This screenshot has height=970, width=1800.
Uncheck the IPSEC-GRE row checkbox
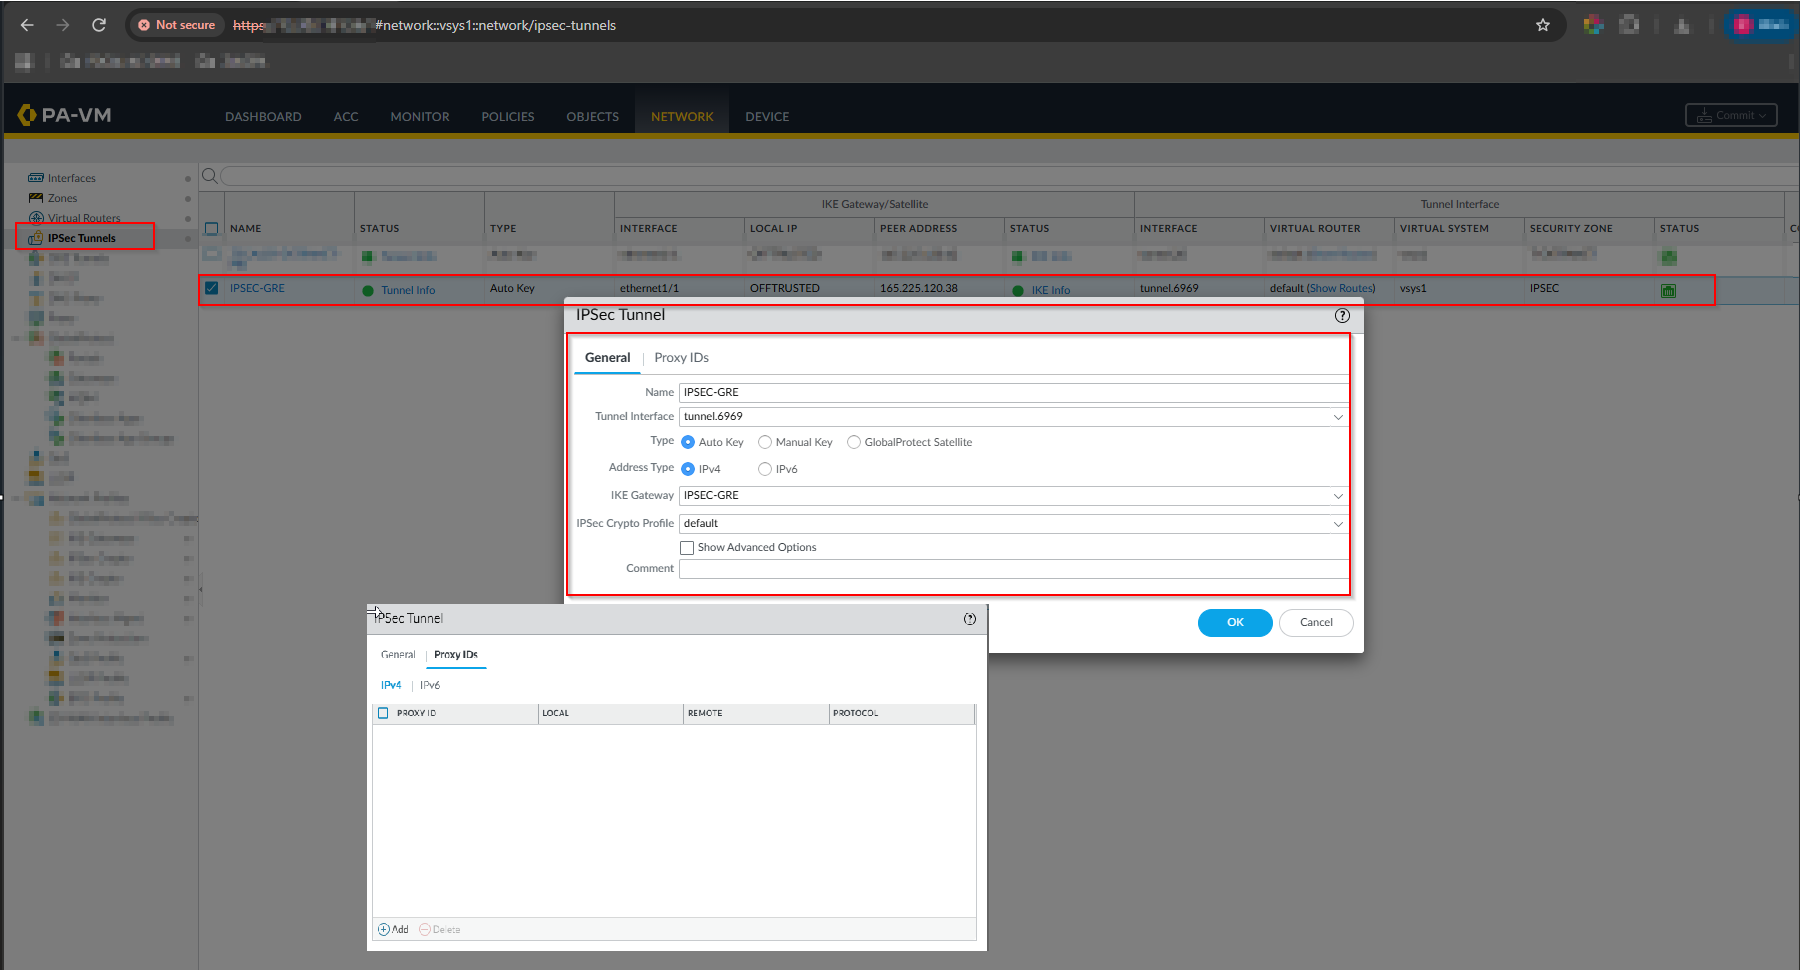coord(212,288)
